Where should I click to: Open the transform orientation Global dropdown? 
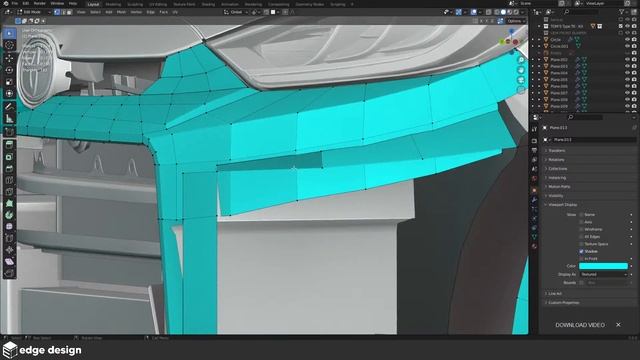tap(236, 12)
